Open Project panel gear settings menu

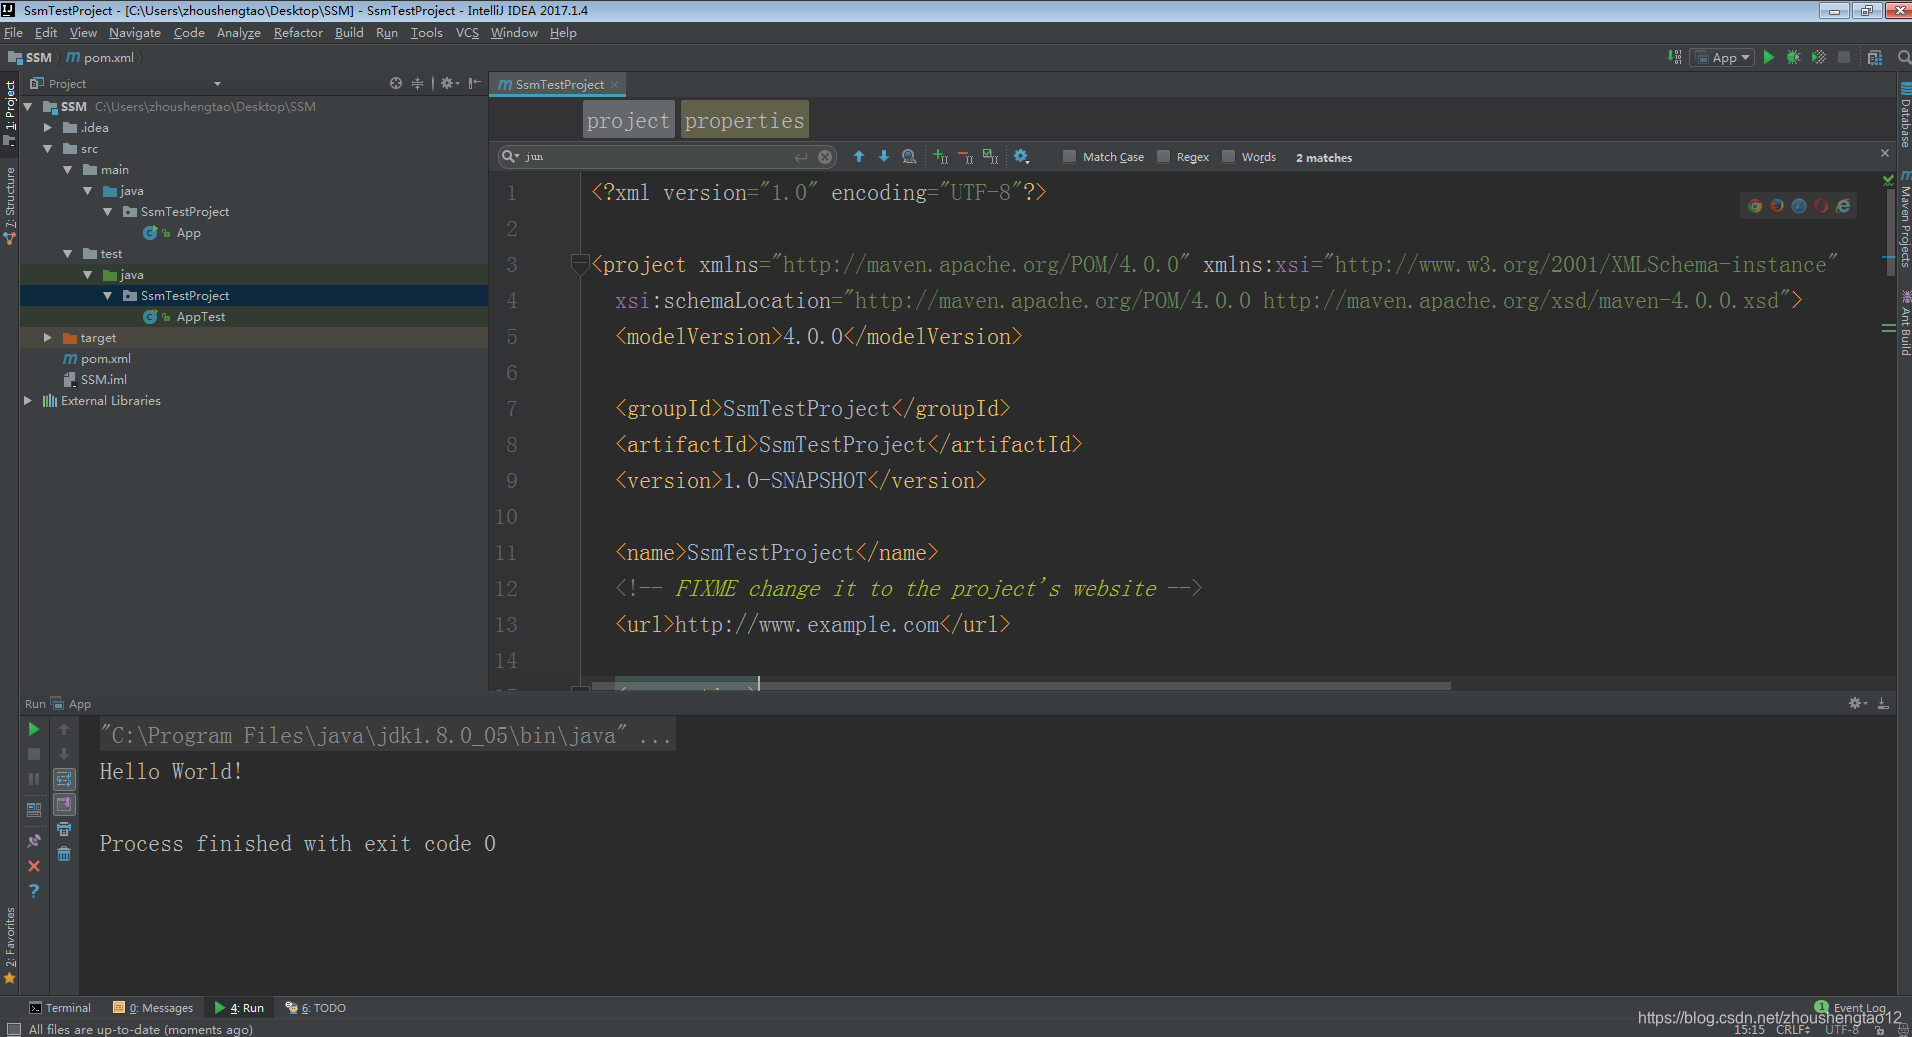tap(449, 83)
